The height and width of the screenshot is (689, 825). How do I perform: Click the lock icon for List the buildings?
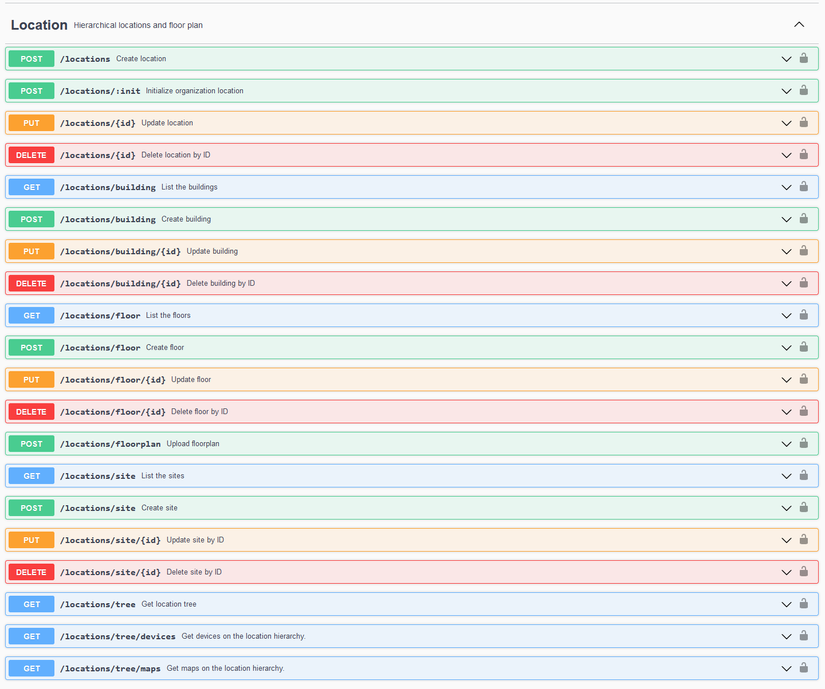(803, 187)
